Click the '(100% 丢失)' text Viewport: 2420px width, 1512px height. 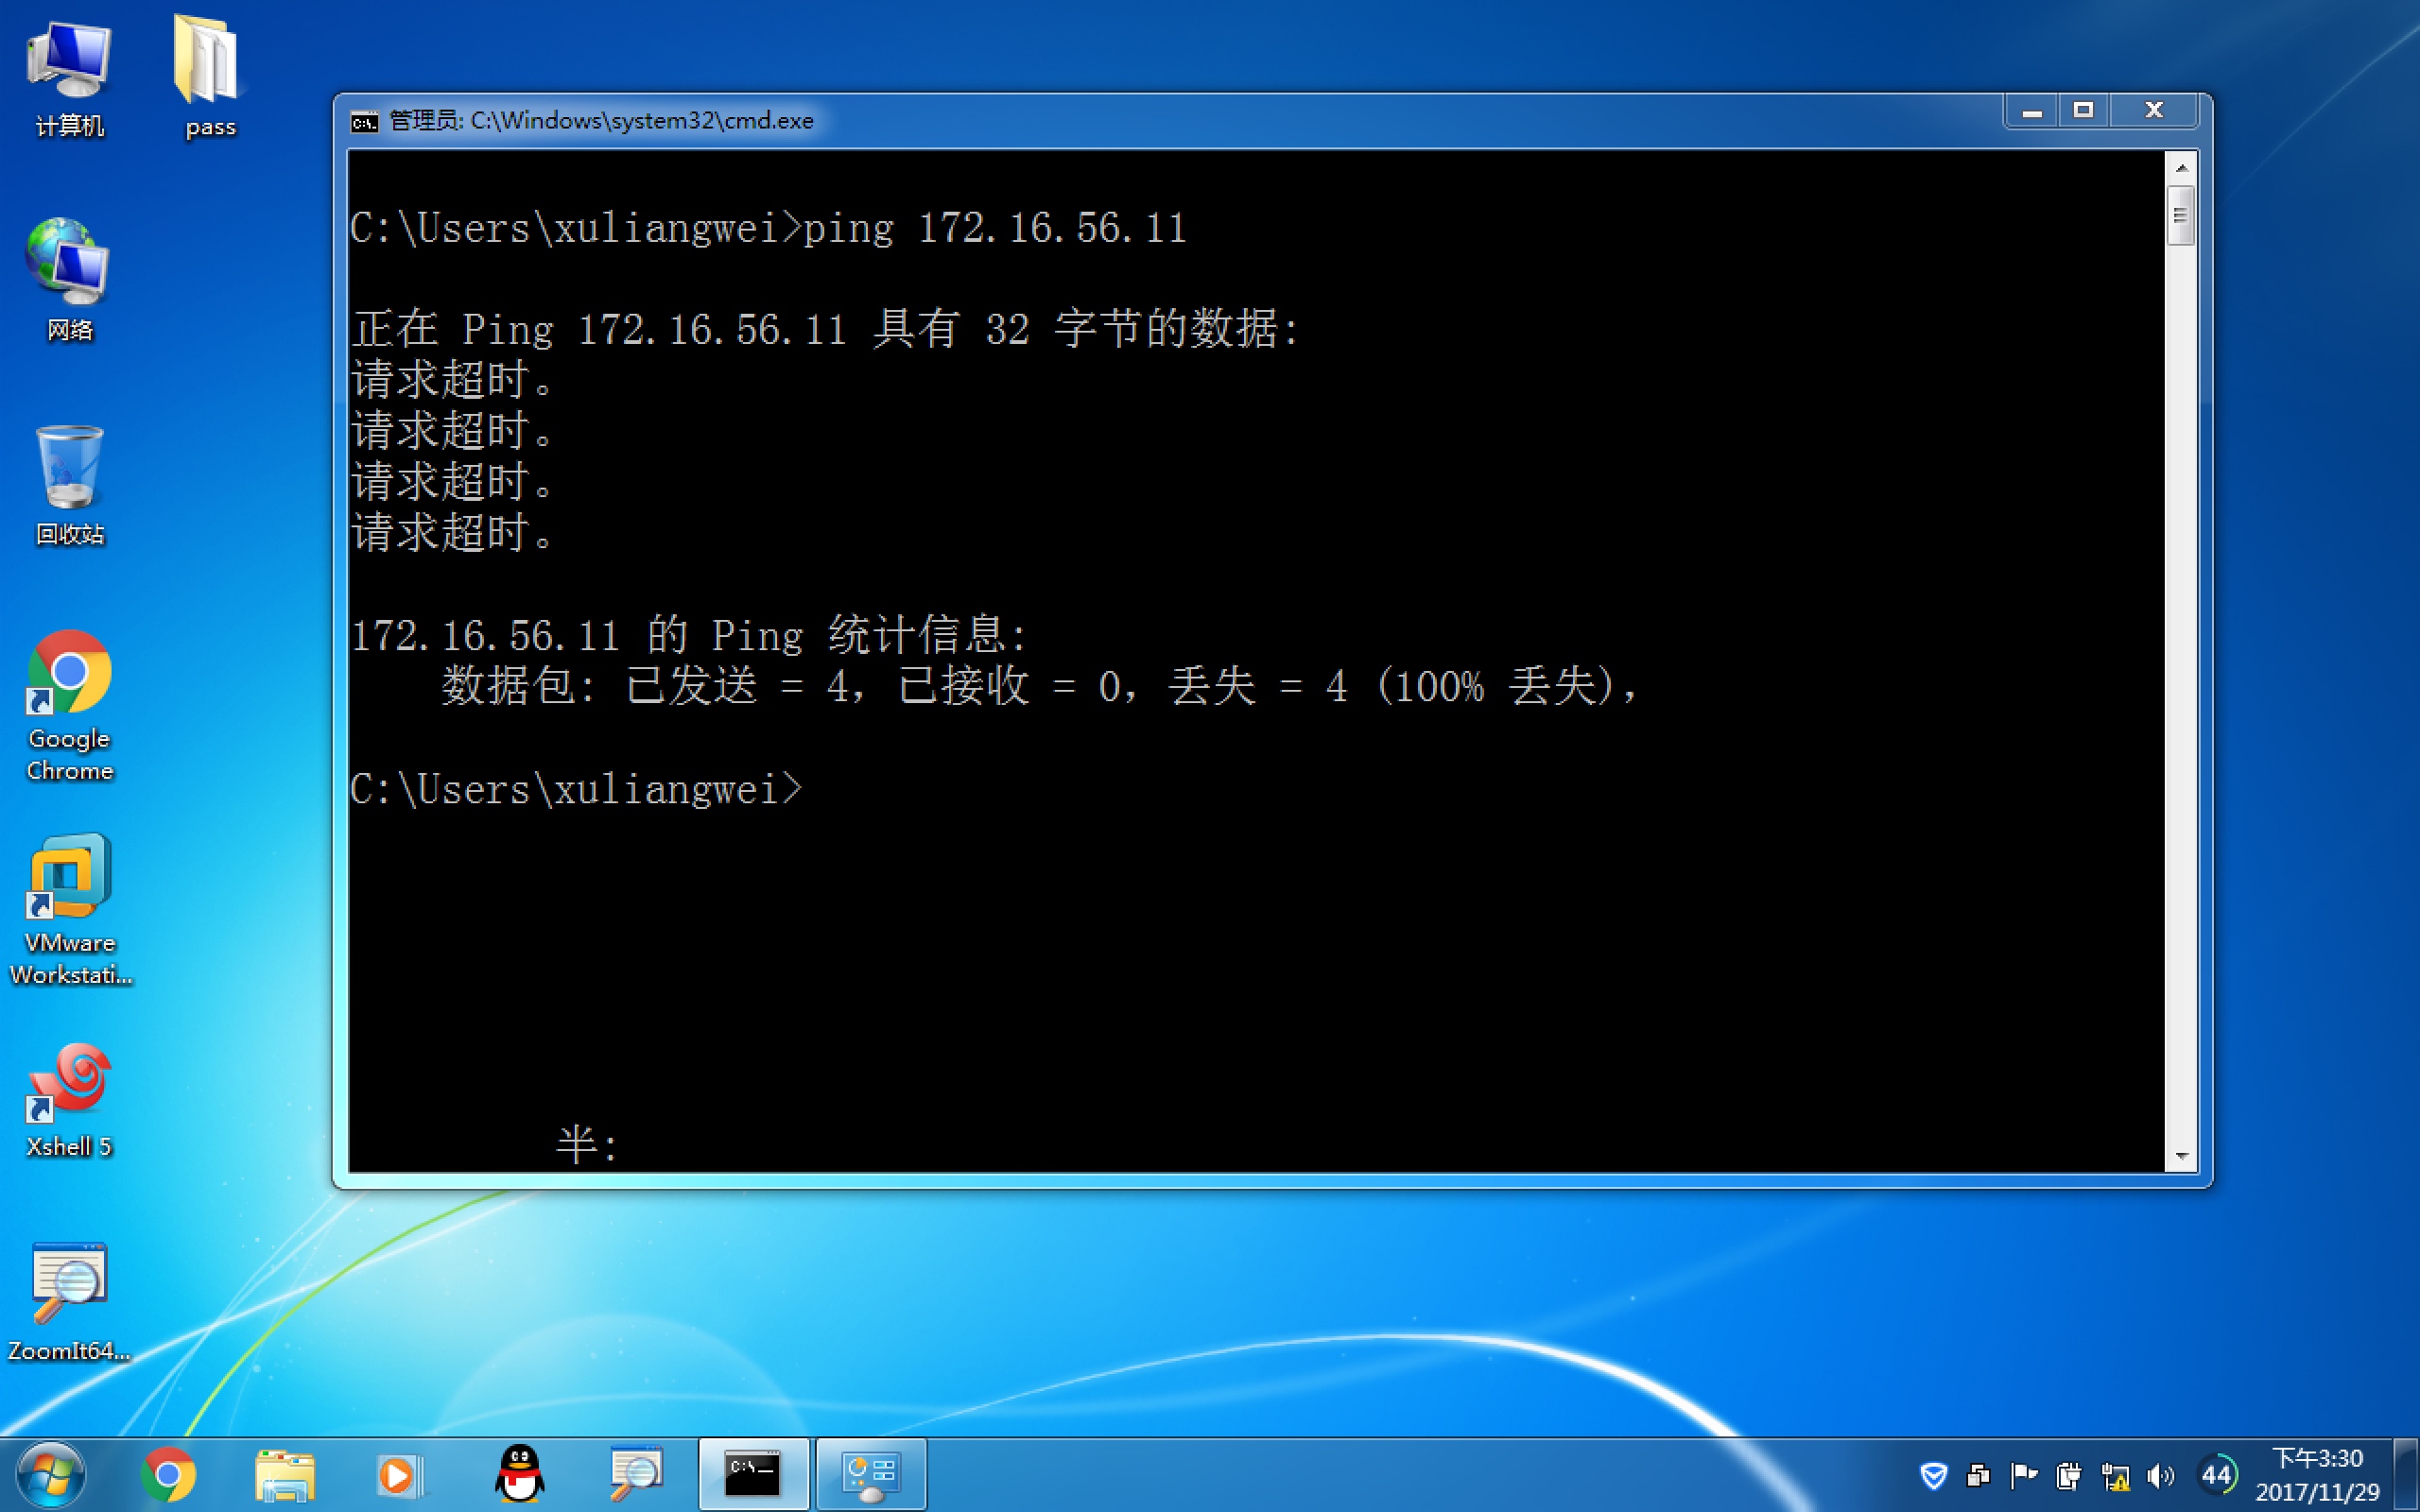[1496, 686]
